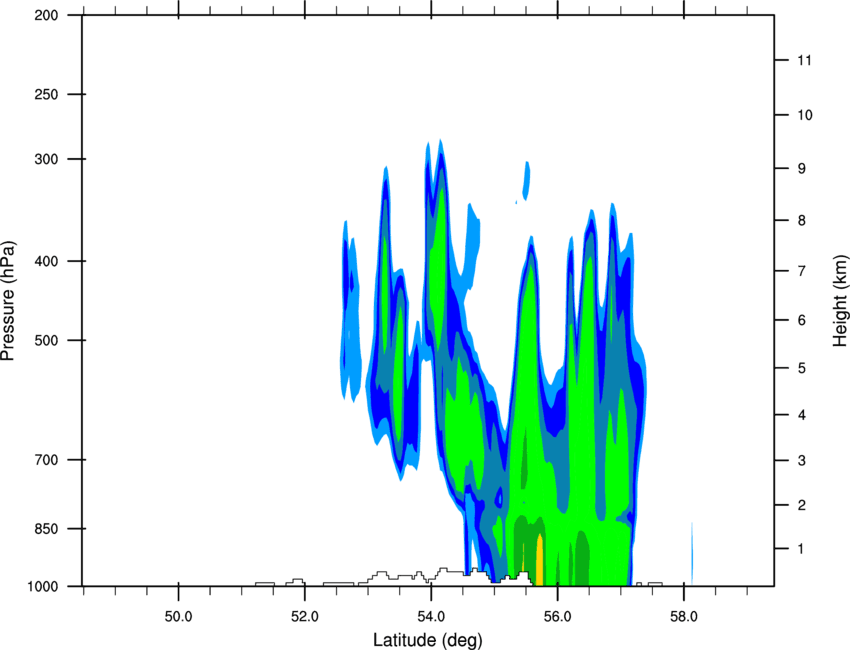Click the '300' pressure tick label
This screenshot has width=850, height=650.
click(x=46, y=159)
